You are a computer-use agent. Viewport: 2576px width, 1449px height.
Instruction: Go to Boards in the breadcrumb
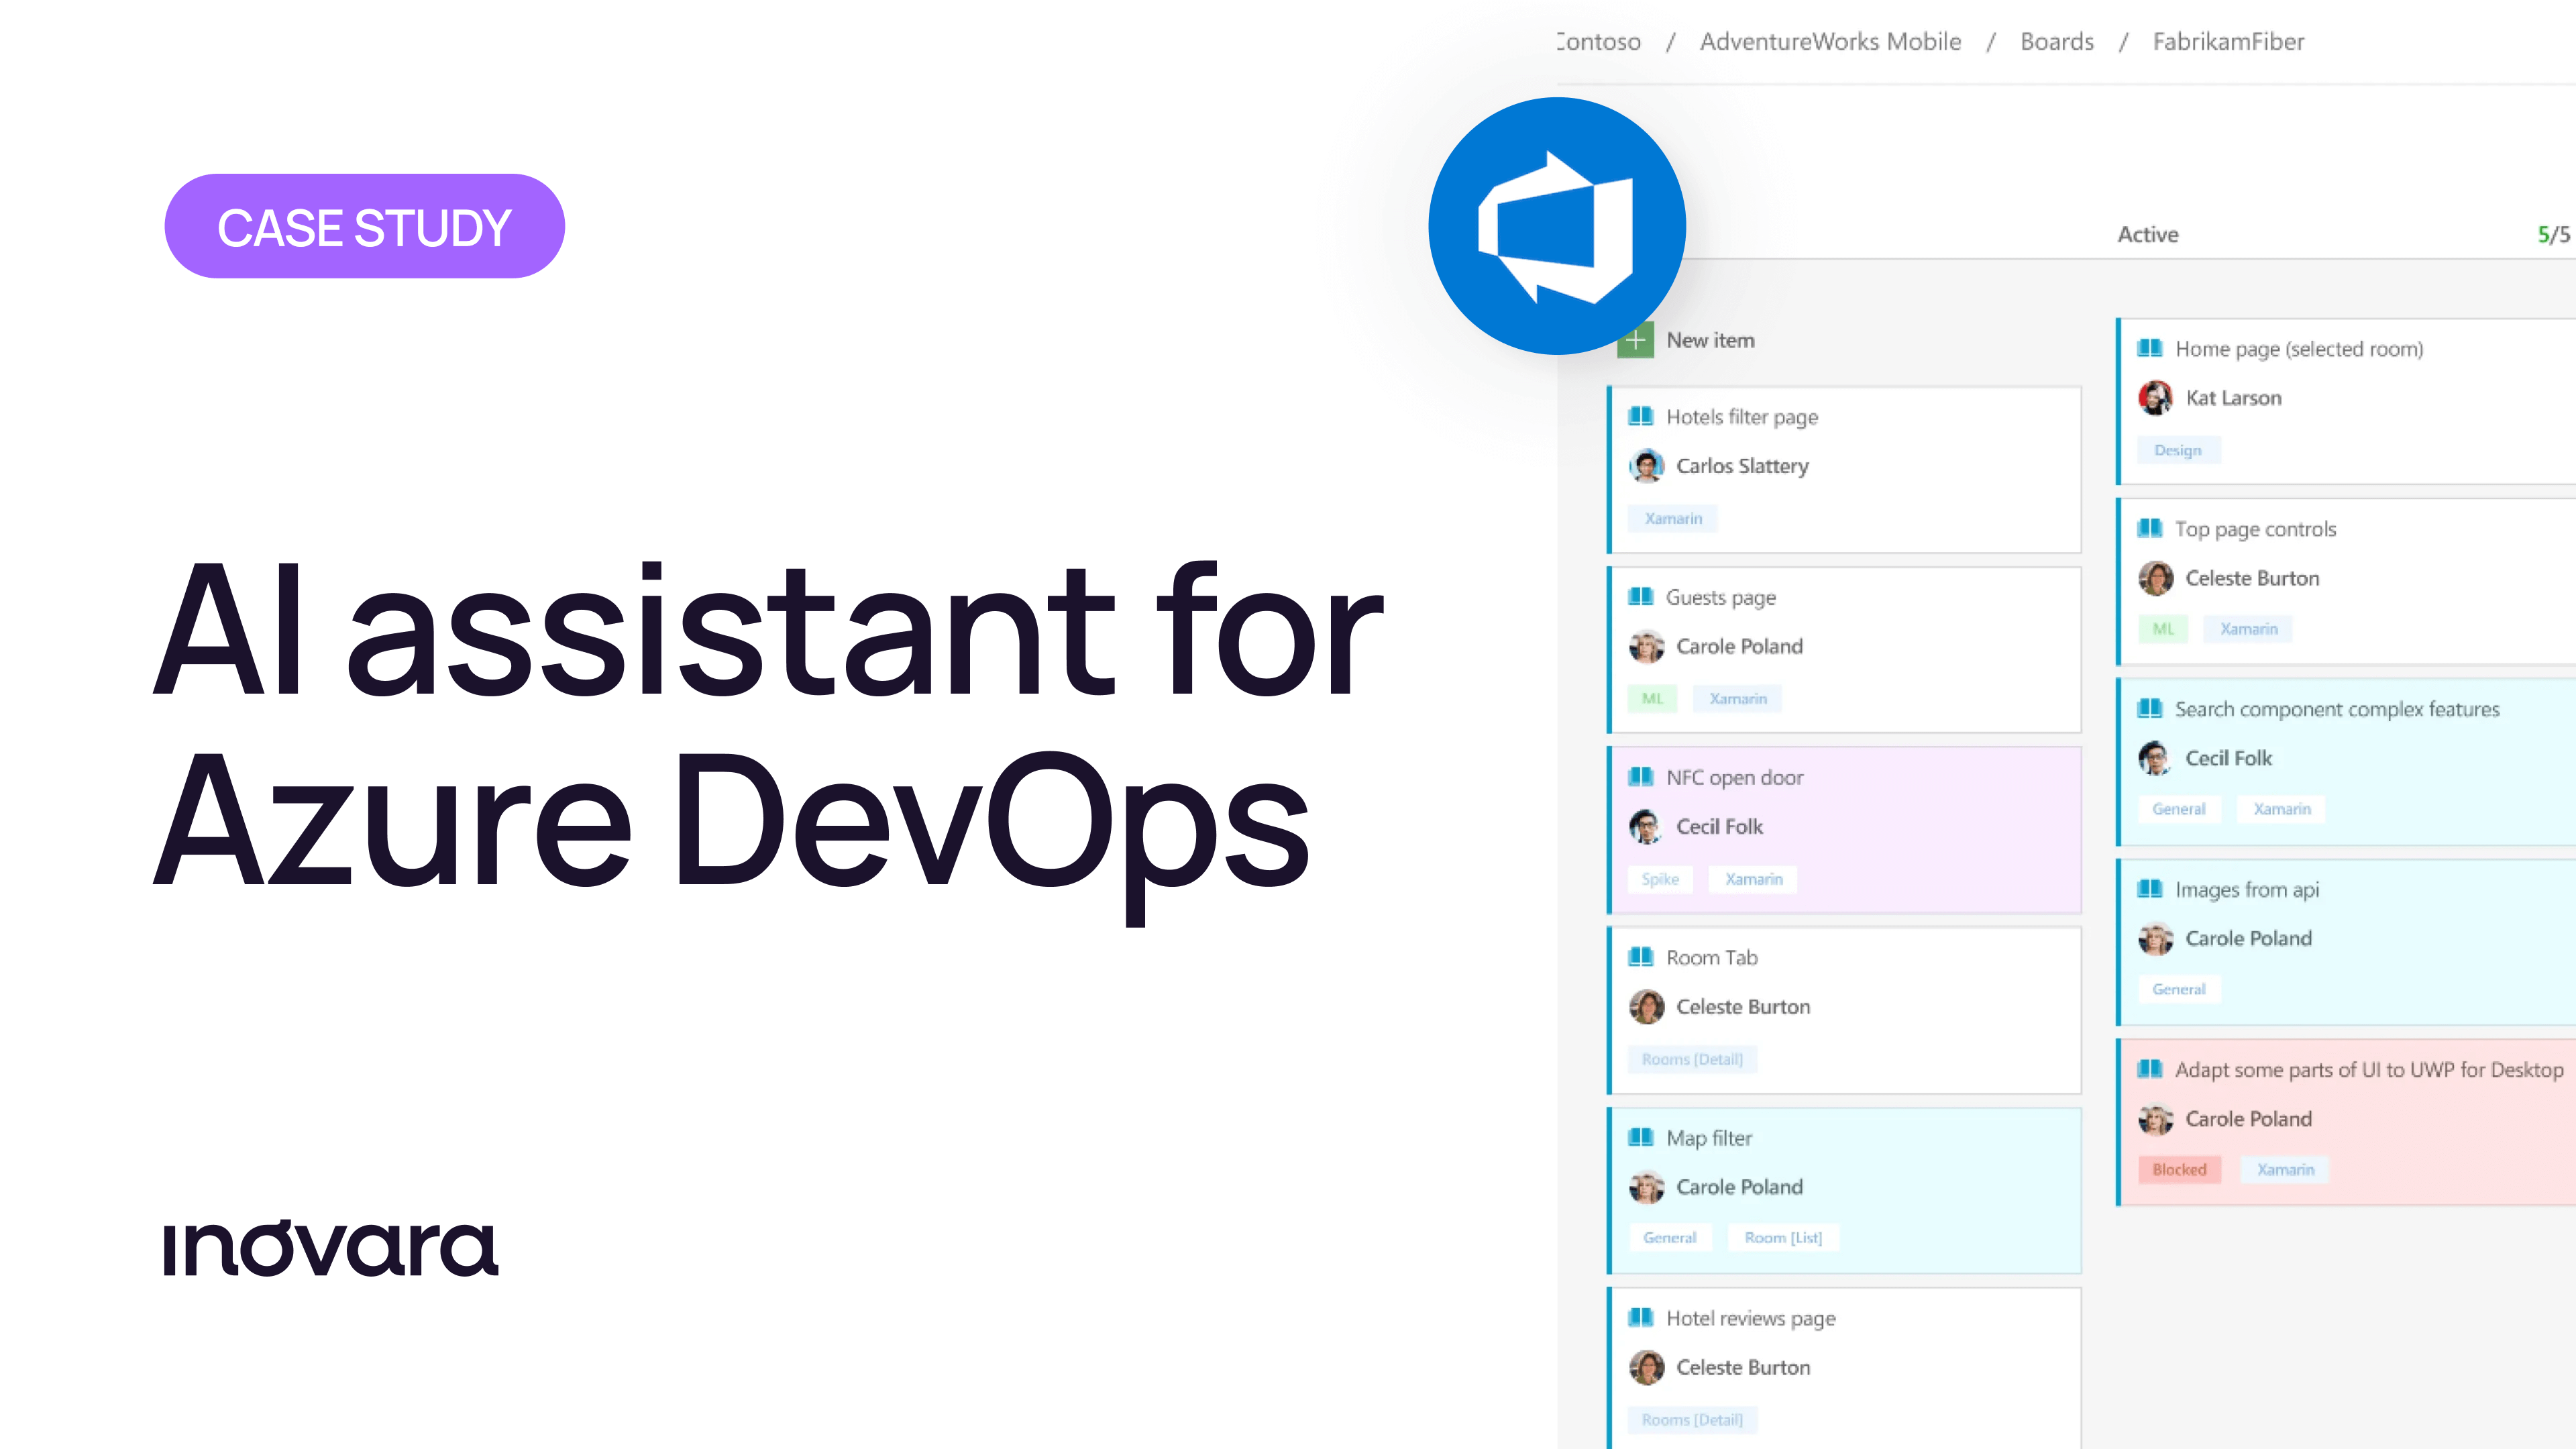pyautogui.click(x=2056, y=42)
